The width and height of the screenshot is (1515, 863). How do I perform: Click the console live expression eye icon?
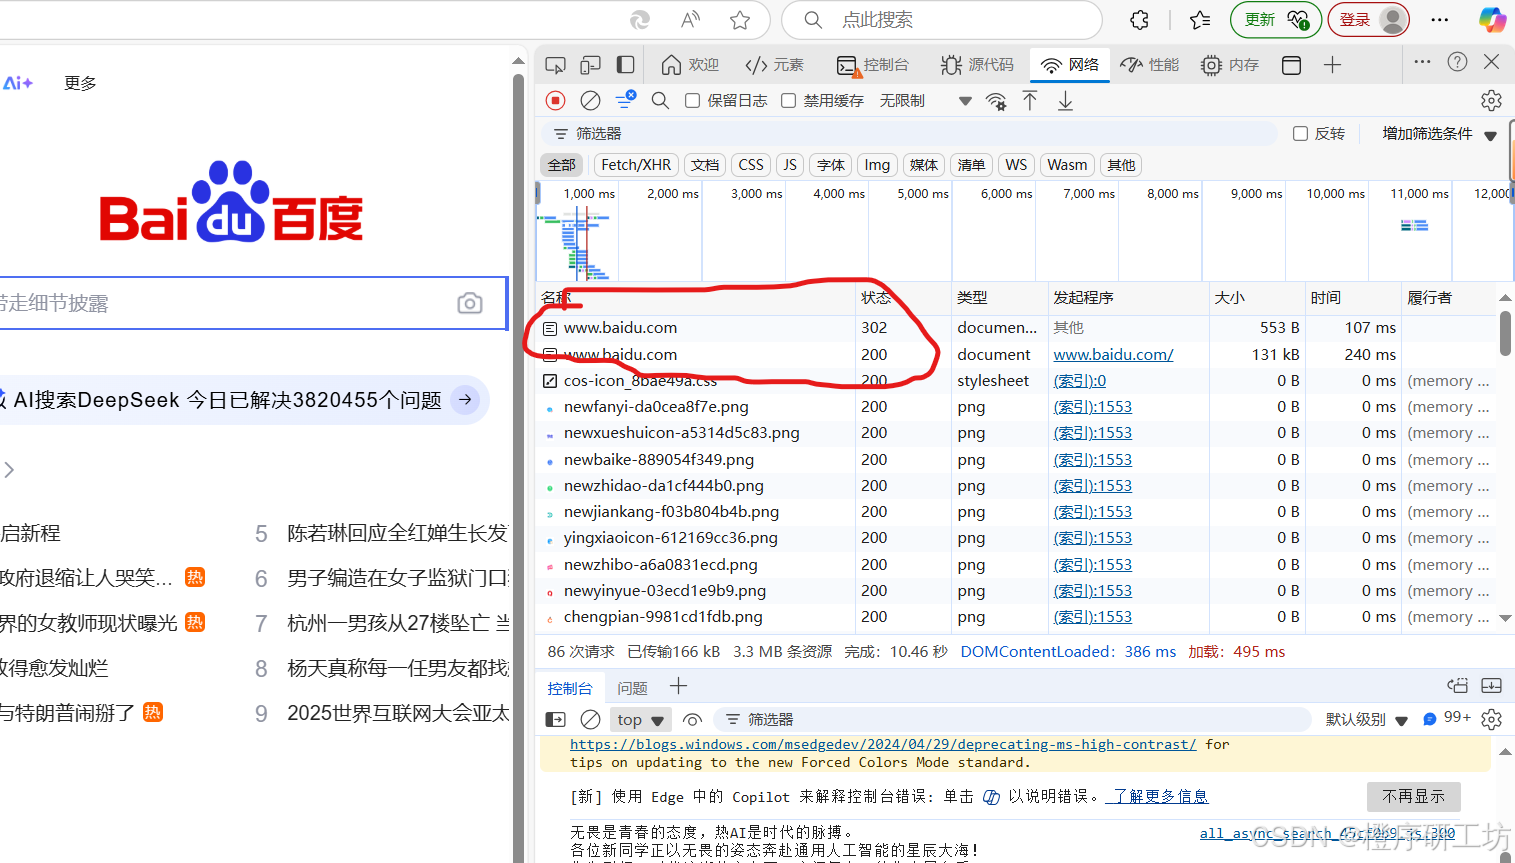691,719
